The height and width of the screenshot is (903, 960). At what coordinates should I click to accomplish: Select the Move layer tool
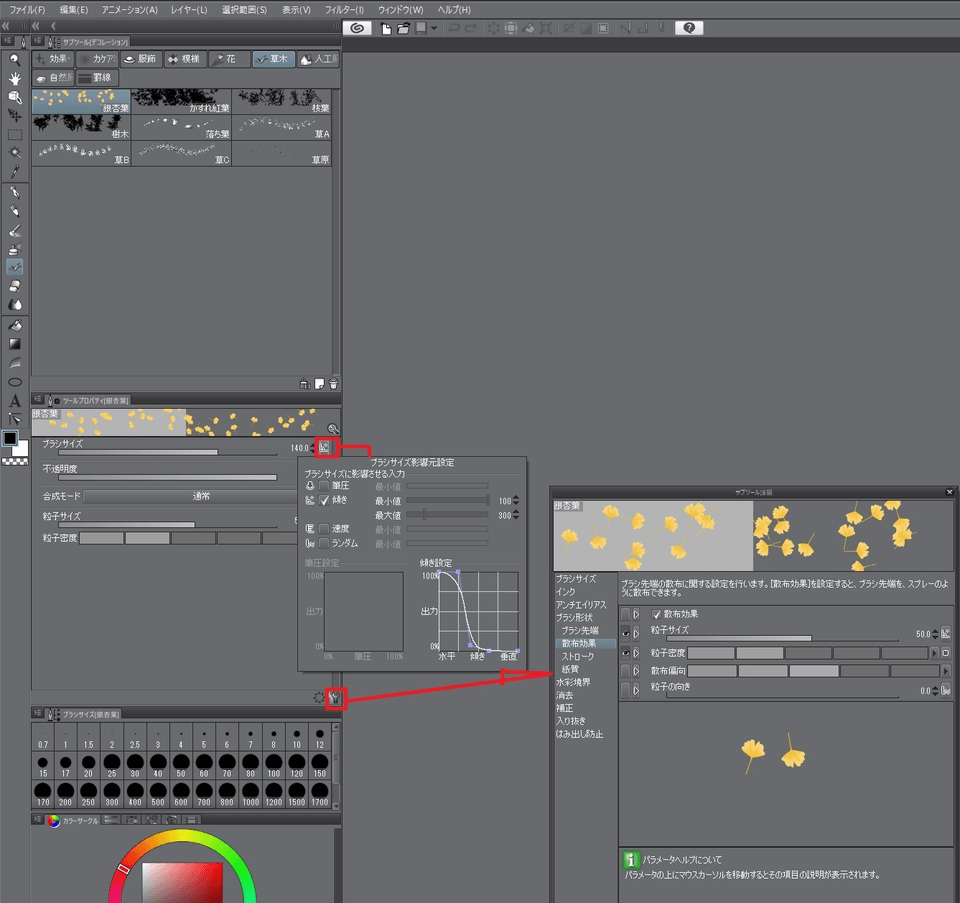click(15, 116)
